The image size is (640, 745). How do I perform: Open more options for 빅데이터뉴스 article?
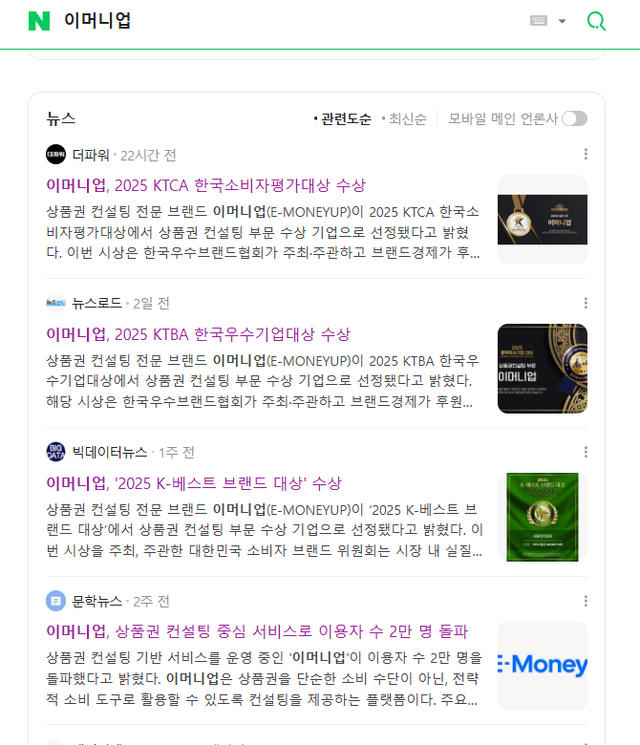point(585,452)
